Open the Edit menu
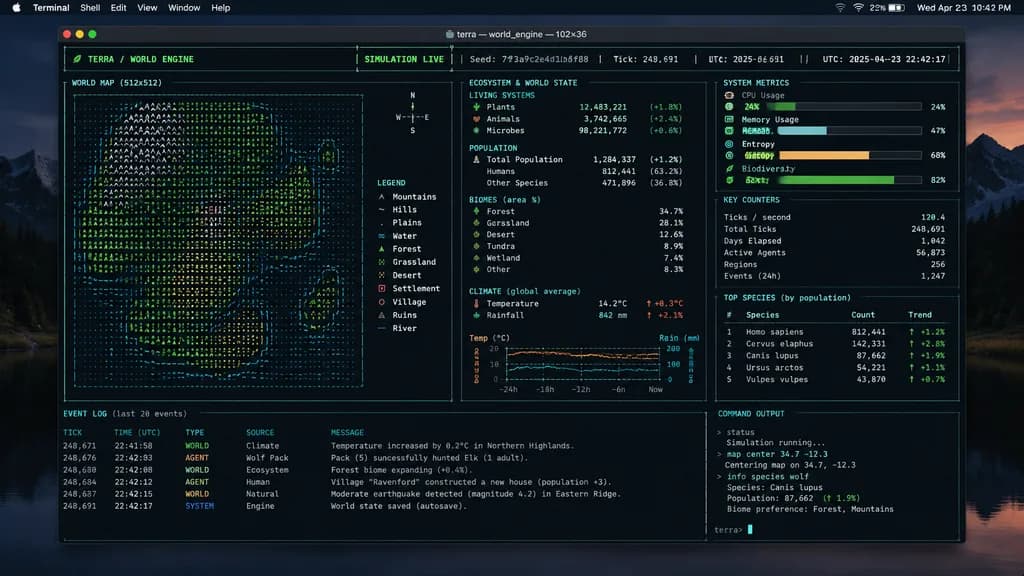 point(118,8)
